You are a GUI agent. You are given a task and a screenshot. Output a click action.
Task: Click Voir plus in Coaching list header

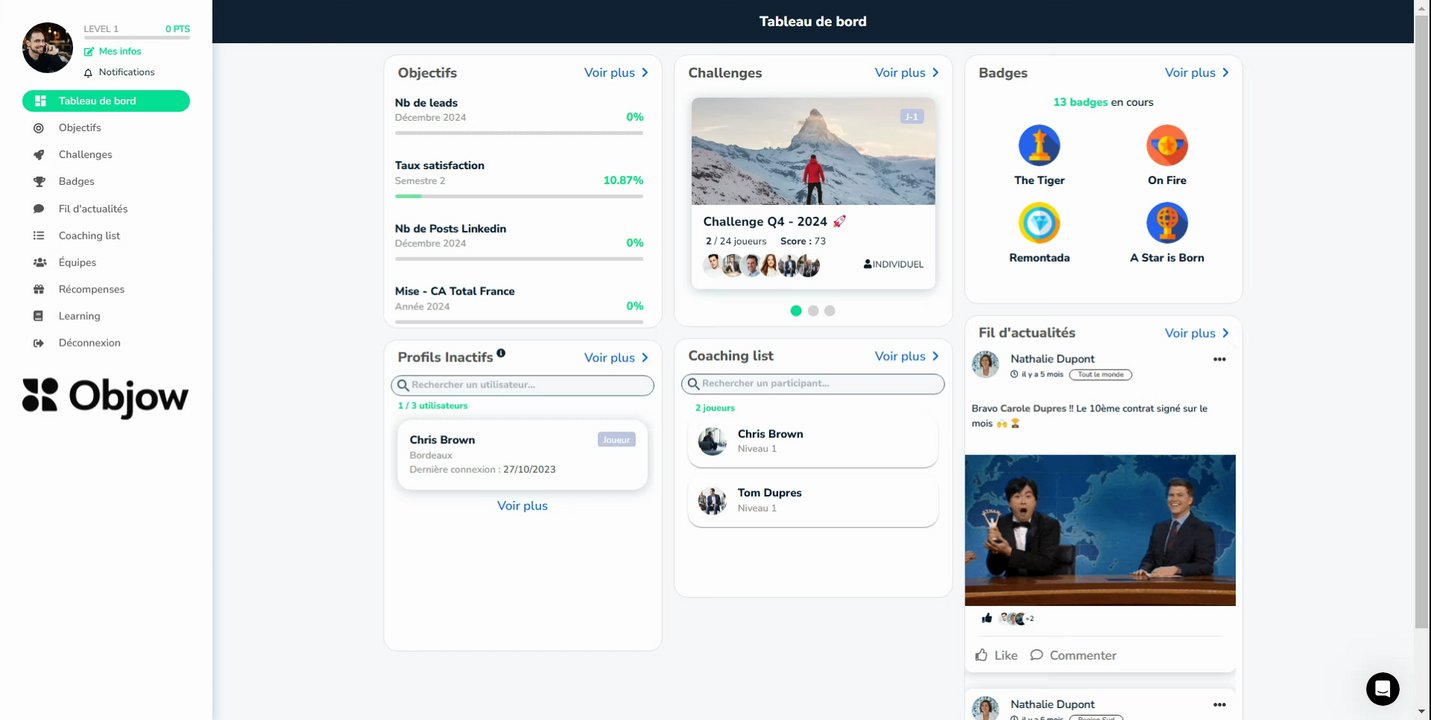click(907, 356)
